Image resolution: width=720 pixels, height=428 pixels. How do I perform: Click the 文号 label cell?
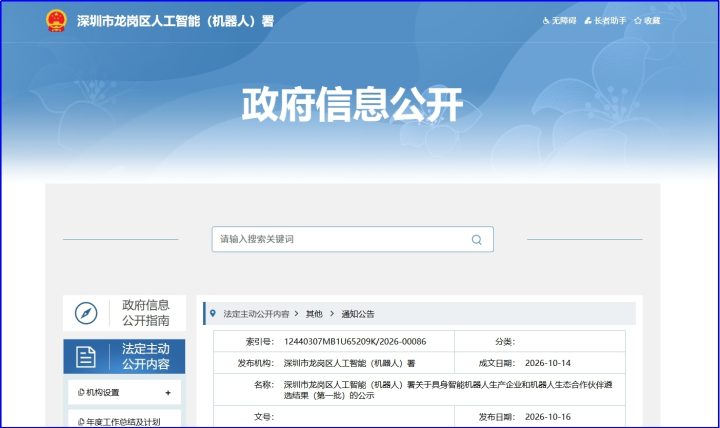pos(264,417)
